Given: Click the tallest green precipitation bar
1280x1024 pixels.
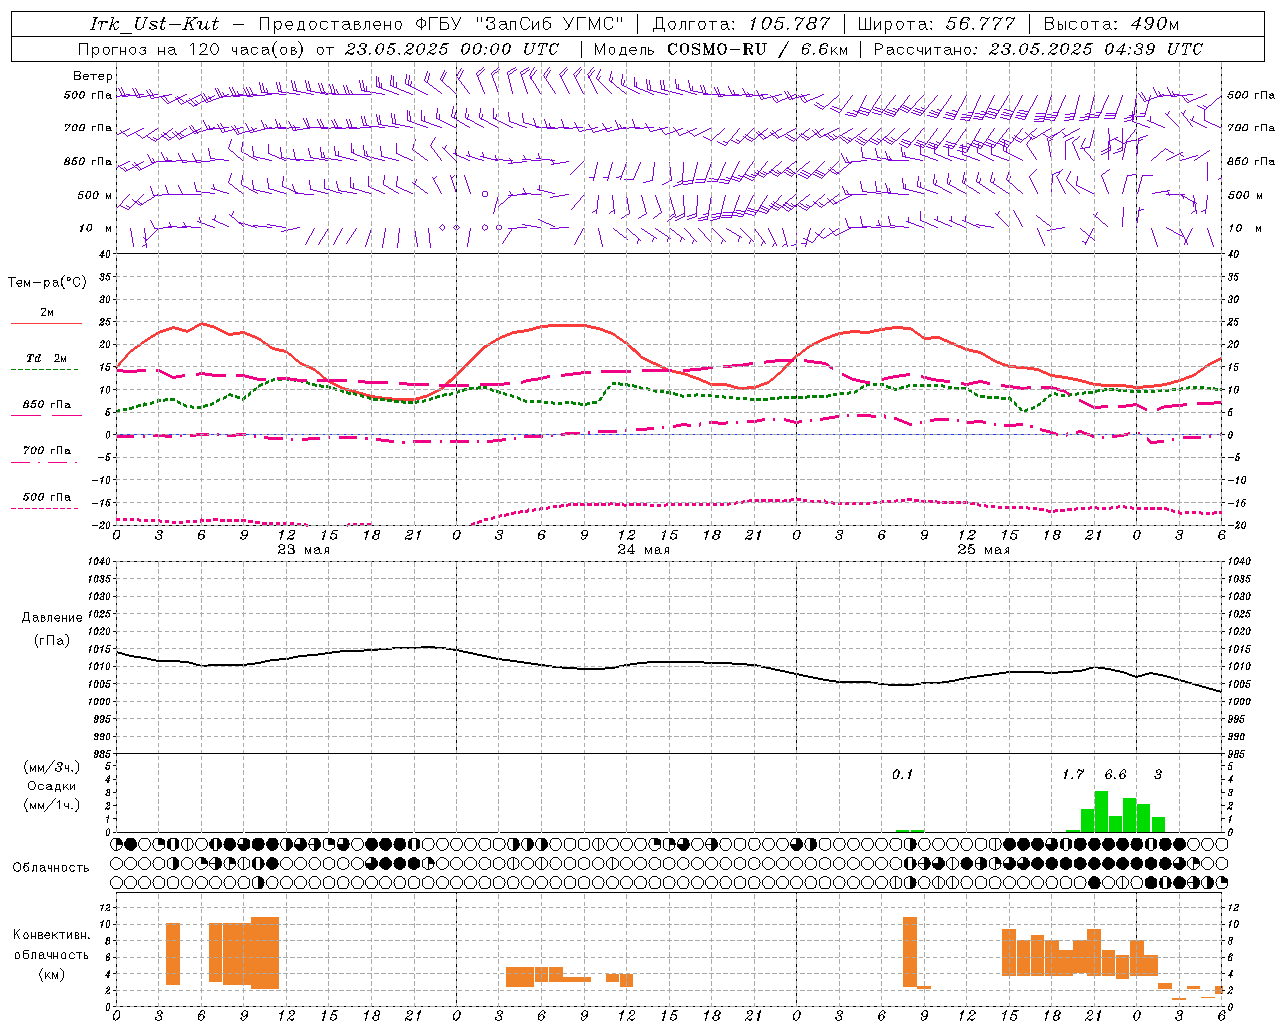Looking at the screenshot, I should 1101,811.
